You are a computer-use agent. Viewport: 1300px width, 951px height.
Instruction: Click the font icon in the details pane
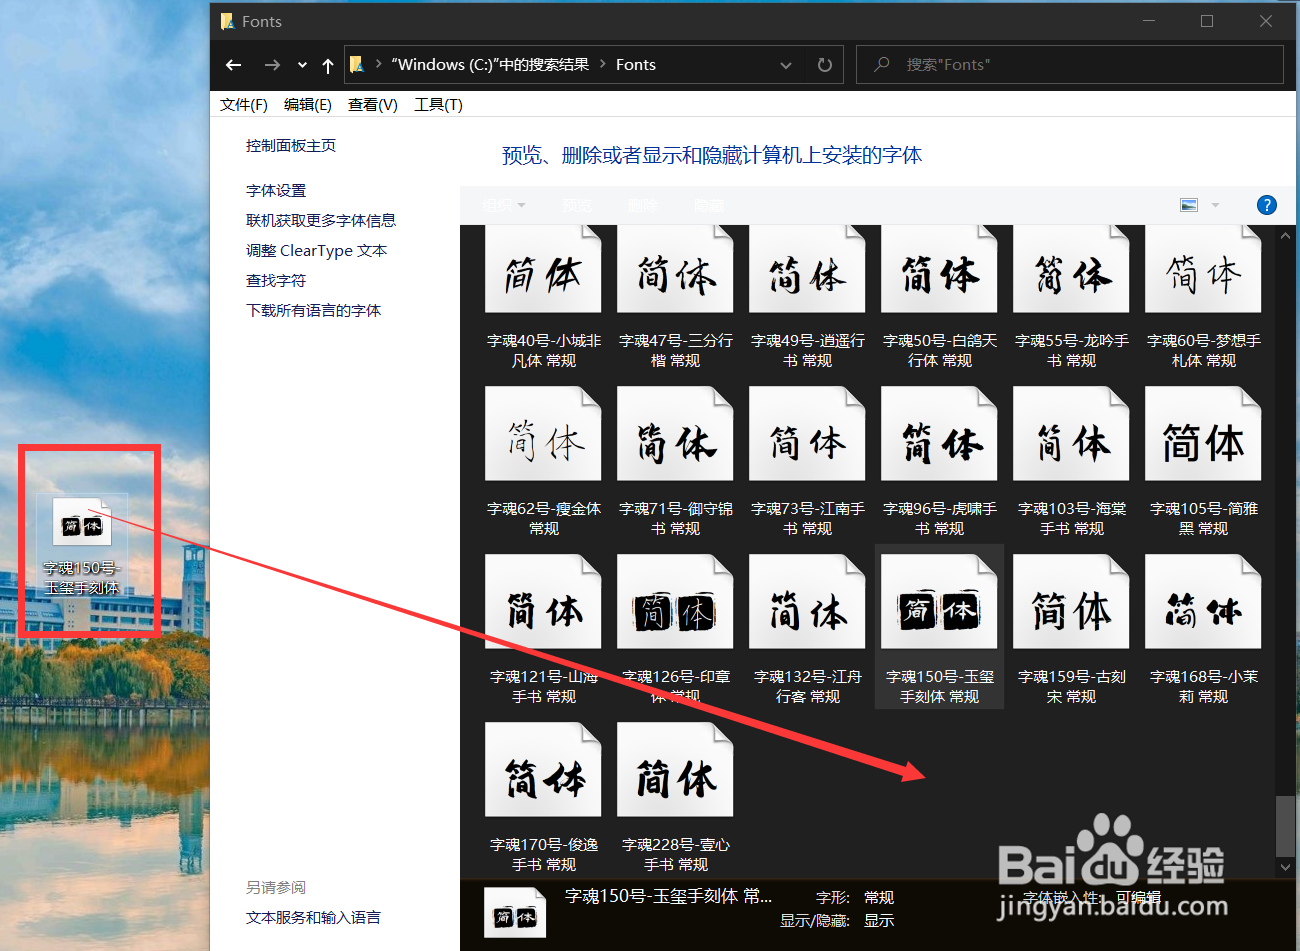pyautogui.click(x=515, y=911)
